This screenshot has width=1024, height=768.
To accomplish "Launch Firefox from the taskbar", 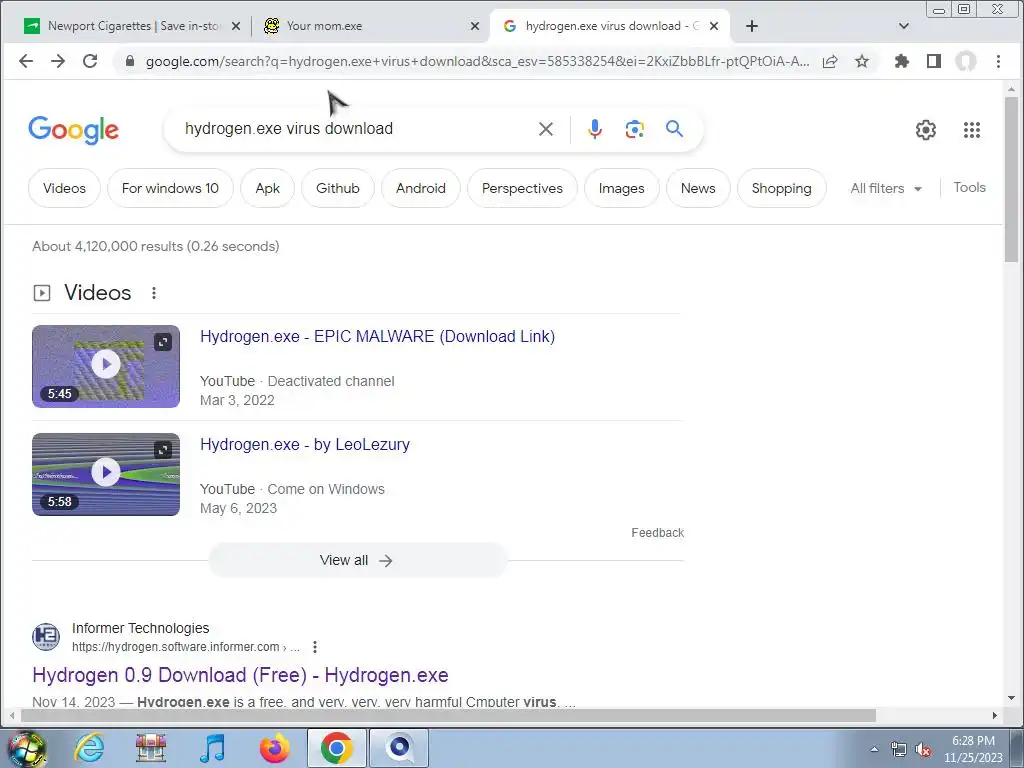I will tap(274, 748).
